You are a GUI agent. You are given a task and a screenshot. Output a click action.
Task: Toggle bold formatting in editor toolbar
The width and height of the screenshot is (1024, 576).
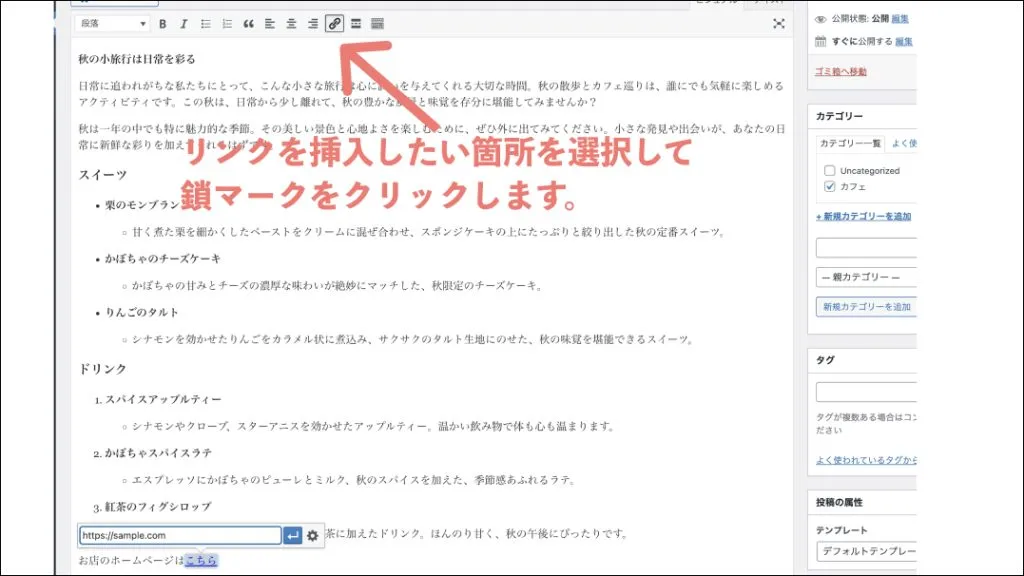coord(163,24)
